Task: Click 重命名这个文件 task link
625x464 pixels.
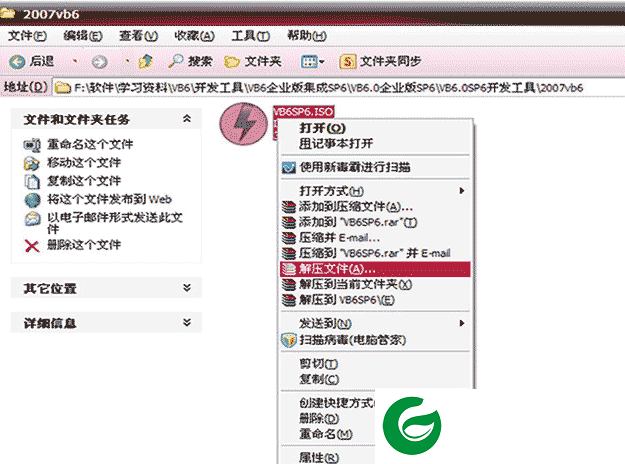Action: click(90, 144)
